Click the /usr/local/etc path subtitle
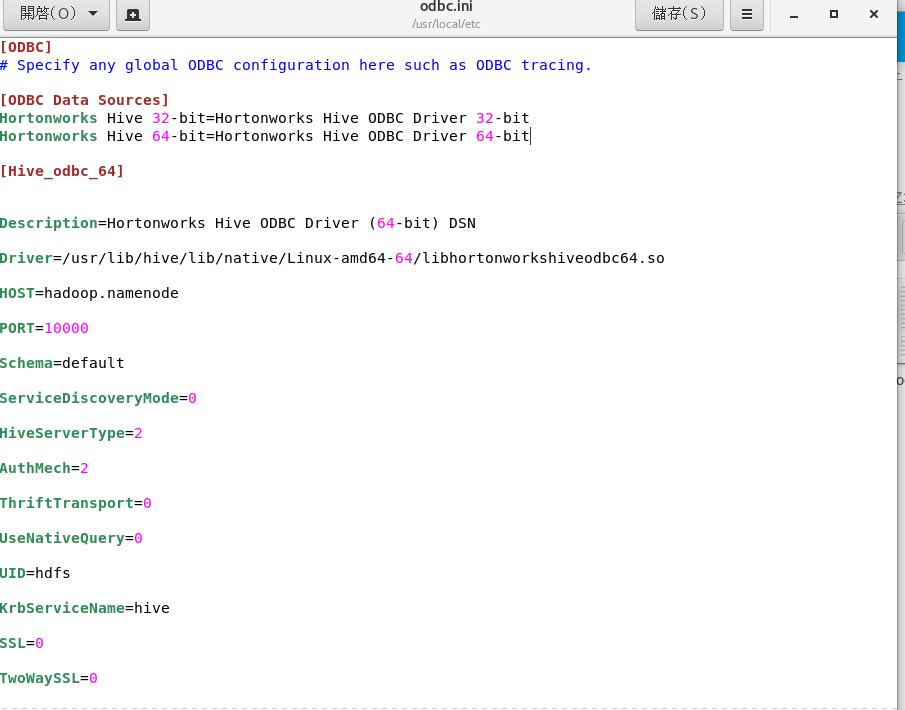This screenshot has height=710, width=905. [446, 24]
